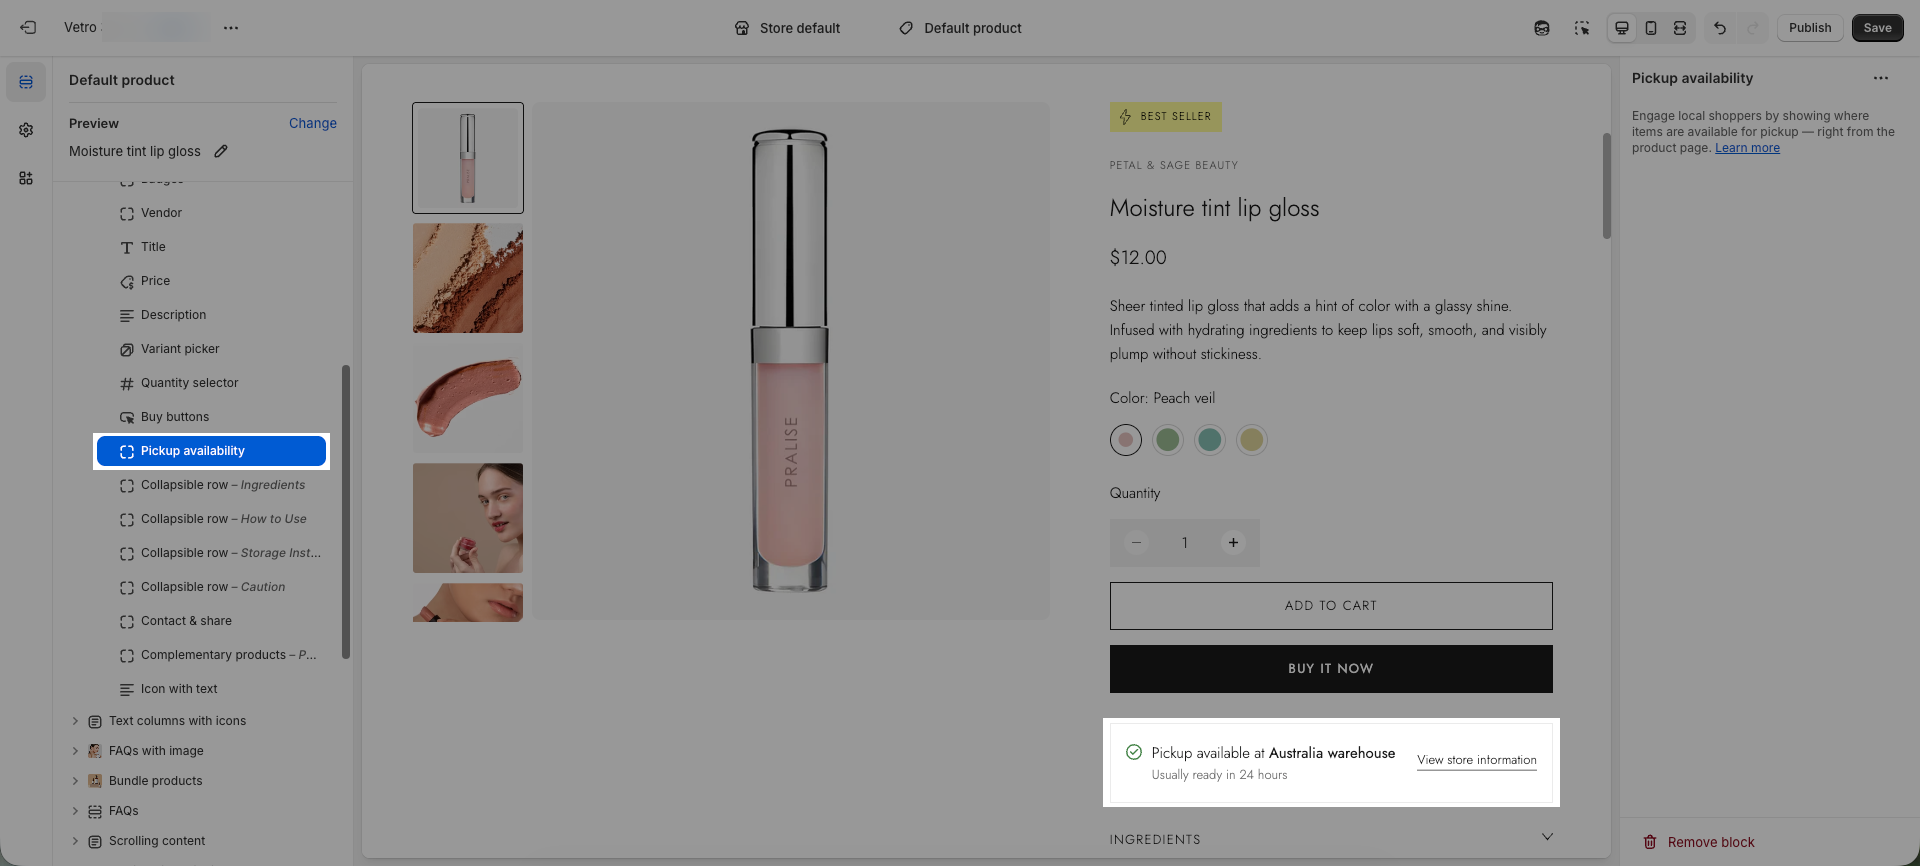Open the Store default menu

787,28
